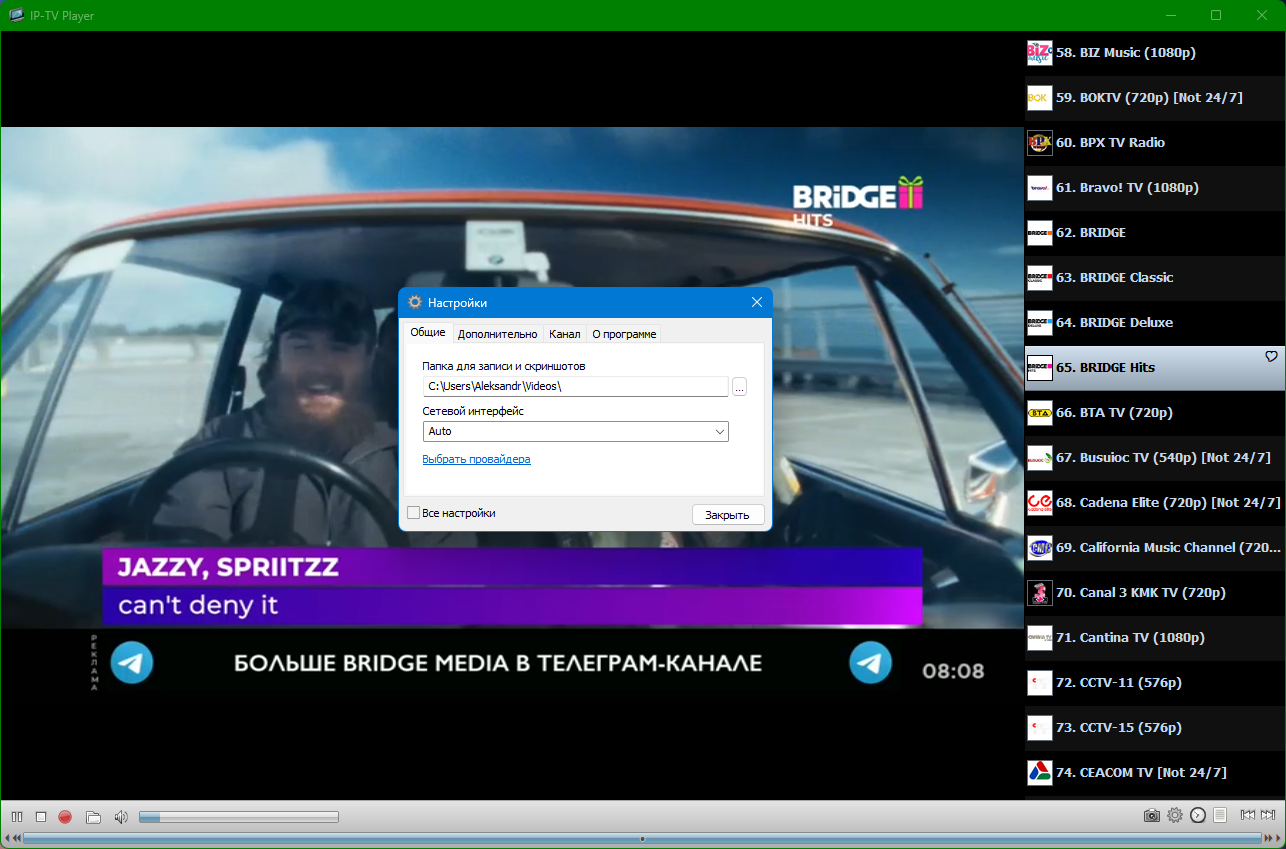
Task: Click the open file folder icon
Action: 93,817
